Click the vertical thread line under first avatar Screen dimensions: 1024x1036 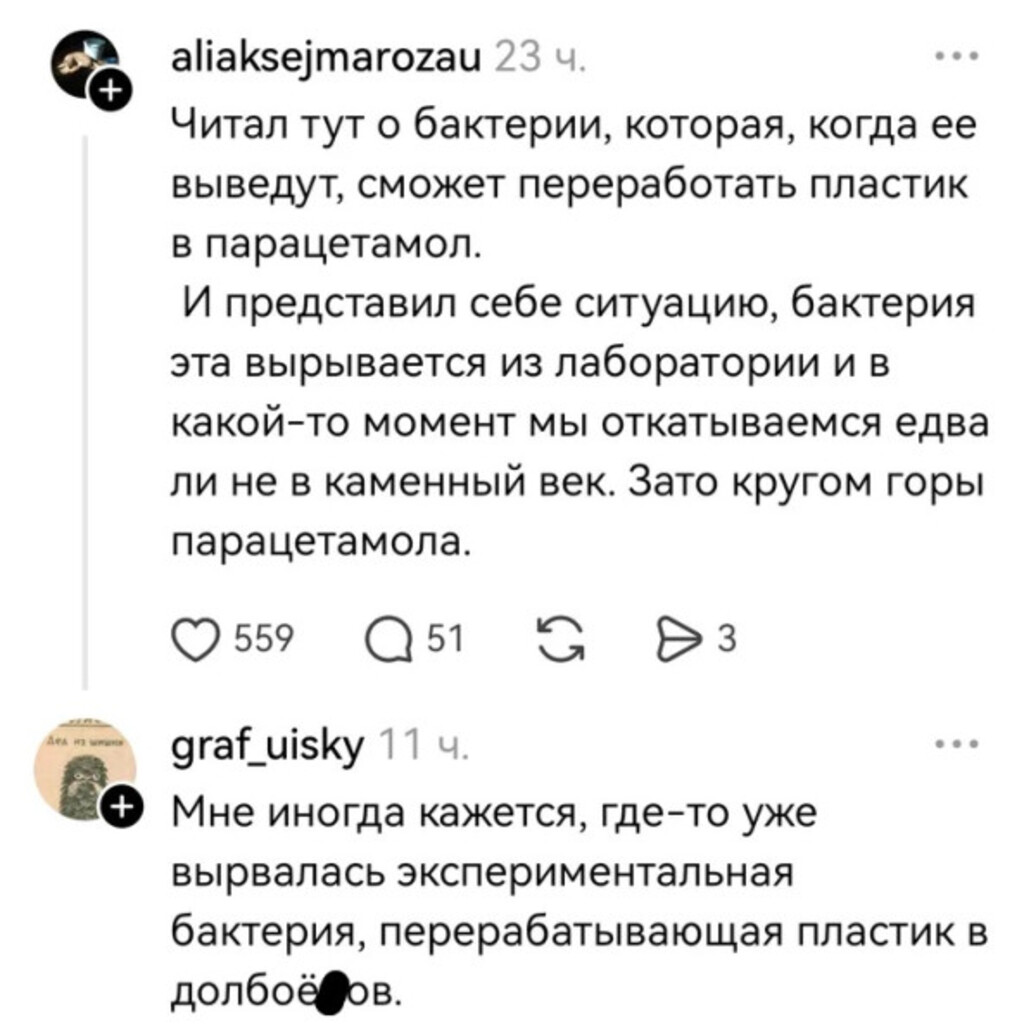83,400
